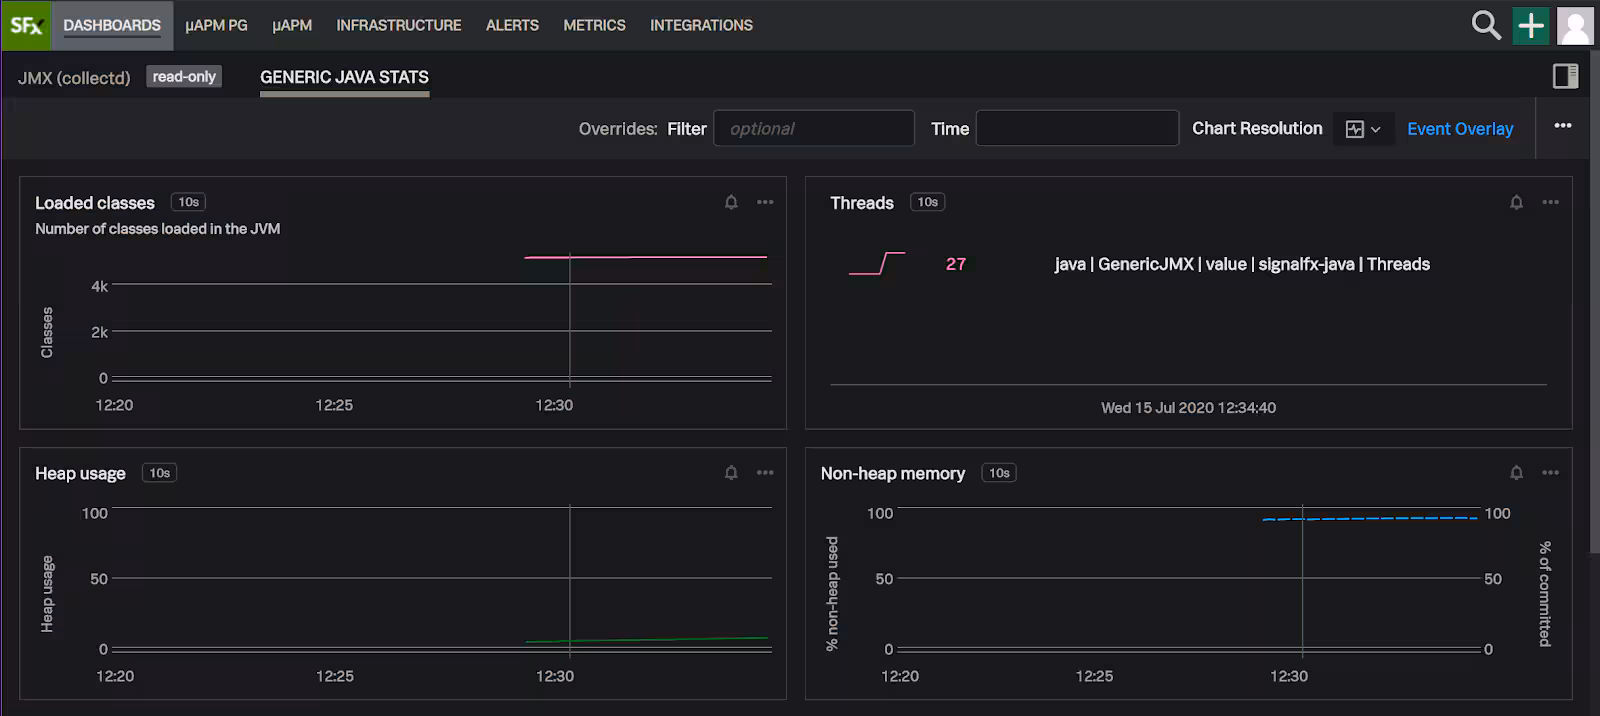Expand Non-heap memory chart options menu

(x=1550, y=473)
